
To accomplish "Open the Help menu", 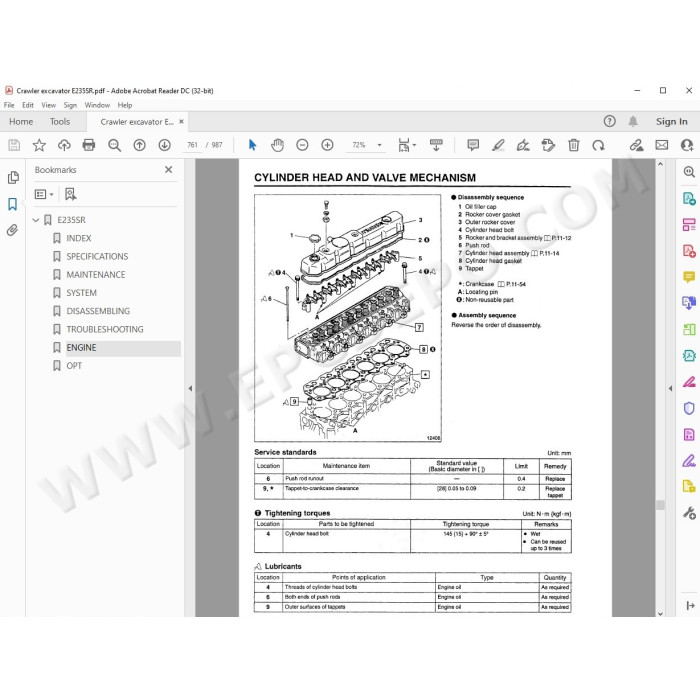I will [x=125, y=105].
